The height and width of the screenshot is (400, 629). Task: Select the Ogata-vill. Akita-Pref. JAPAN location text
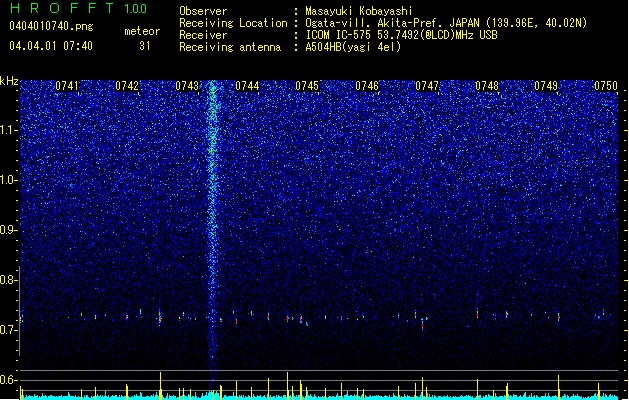[446, 23]
